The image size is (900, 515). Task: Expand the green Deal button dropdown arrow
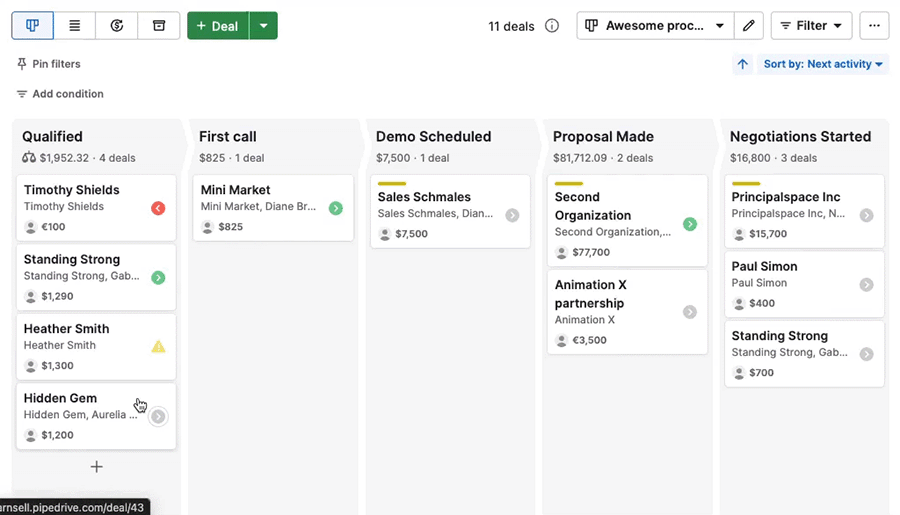click(x=264, y=26)
